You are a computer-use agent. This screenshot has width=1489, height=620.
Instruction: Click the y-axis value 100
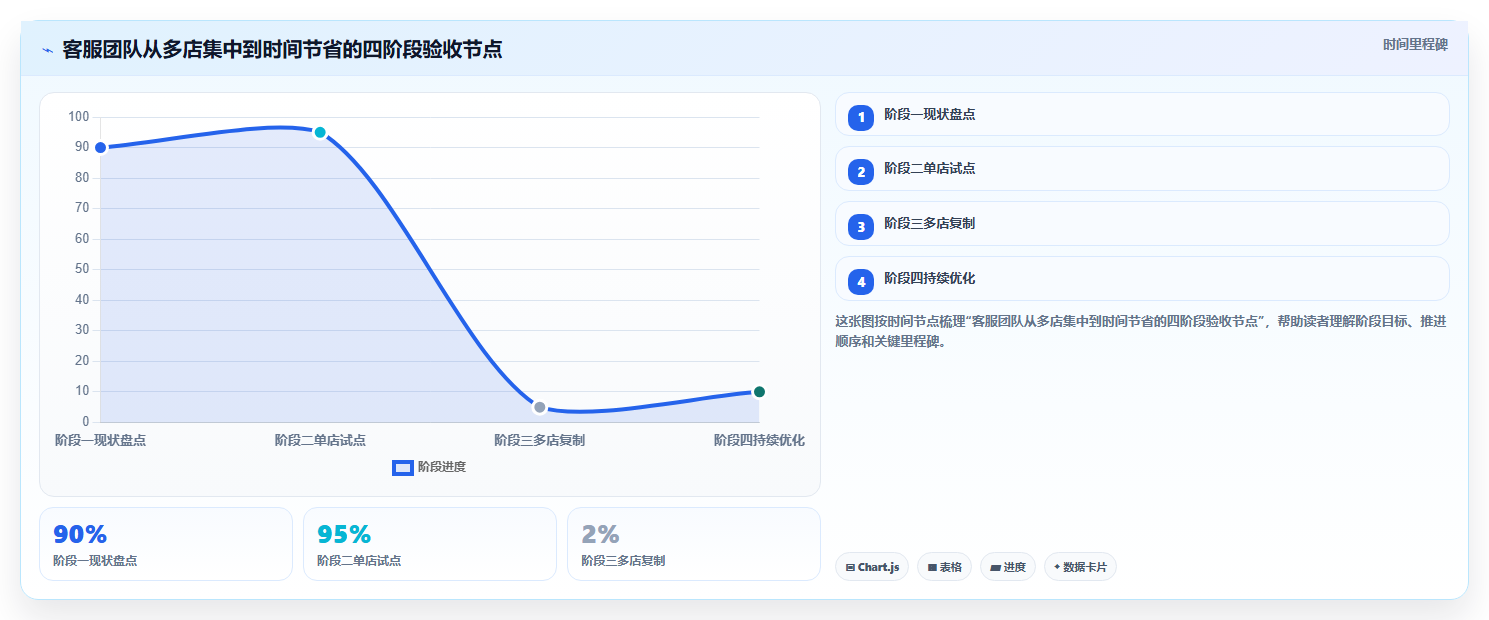click(79, 117)
